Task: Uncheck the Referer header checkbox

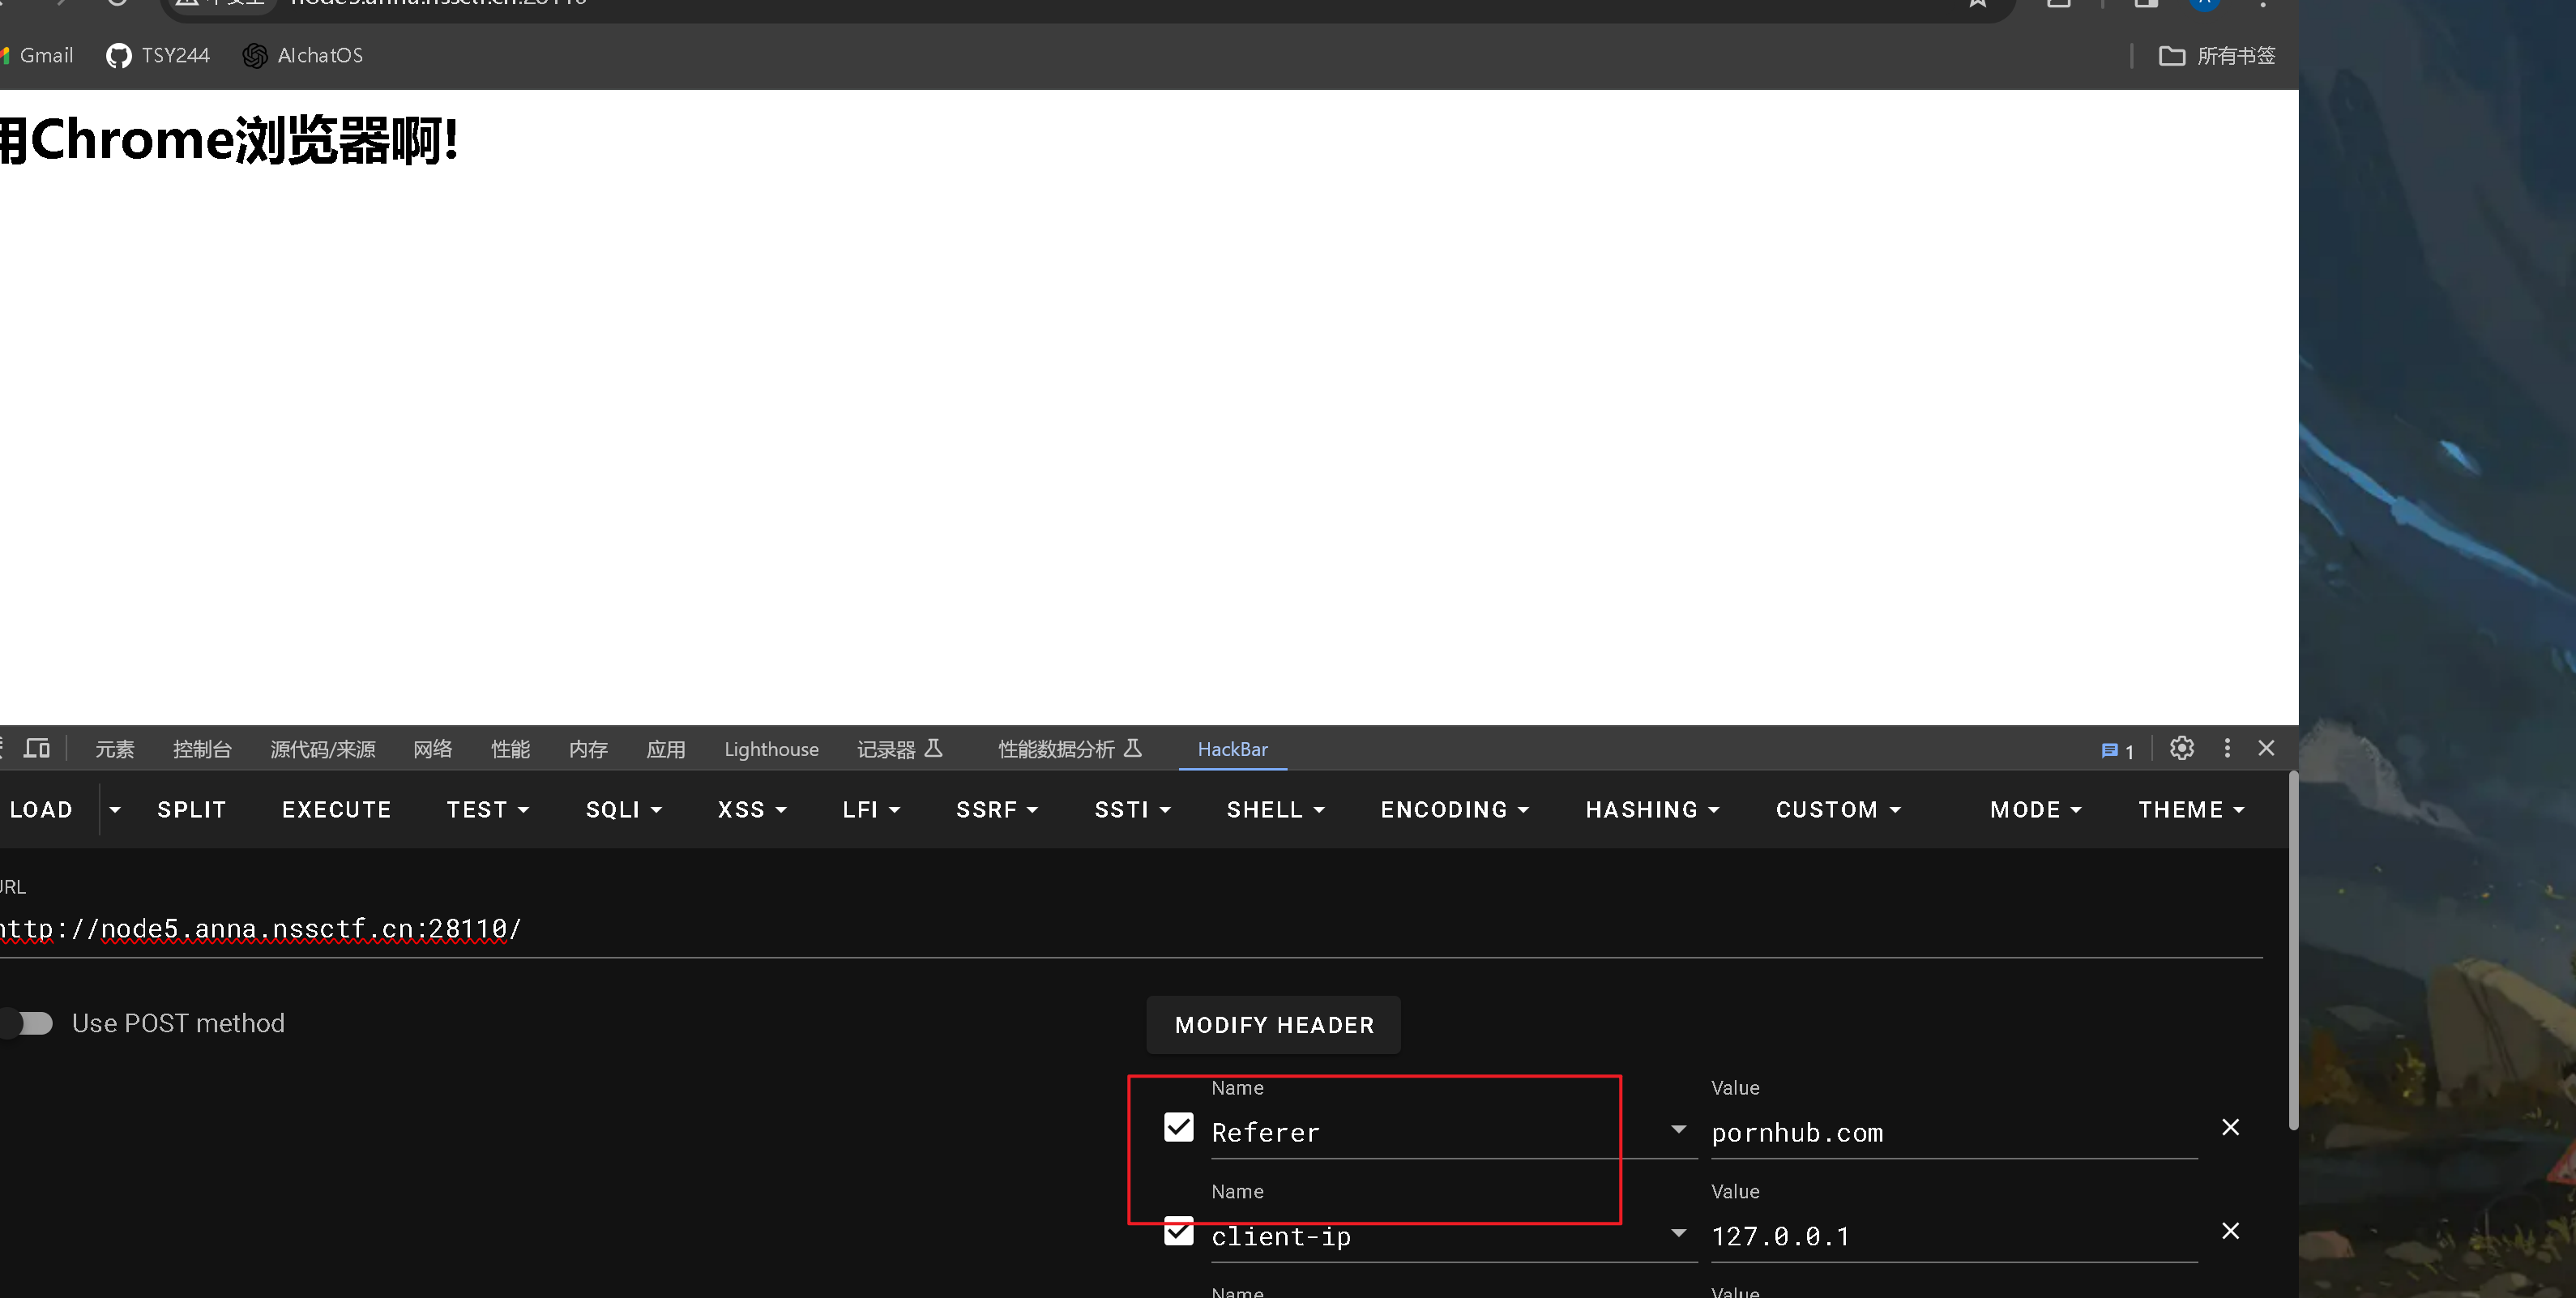Action: point(1178,1127)
